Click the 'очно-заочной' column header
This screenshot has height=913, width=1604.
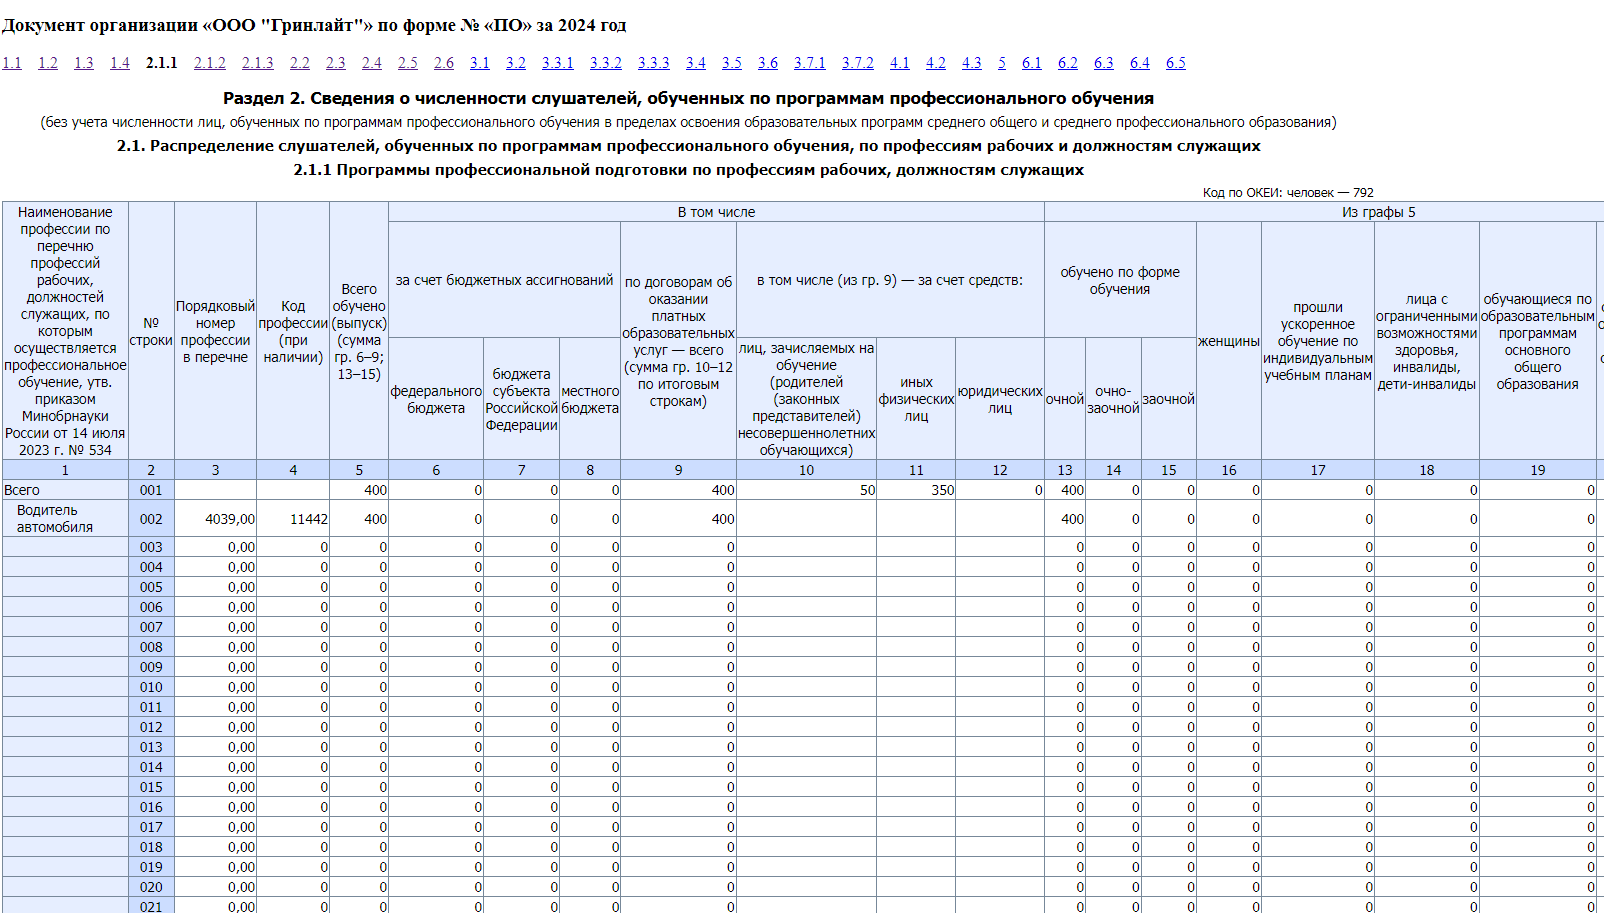[x=1113, y=399]
